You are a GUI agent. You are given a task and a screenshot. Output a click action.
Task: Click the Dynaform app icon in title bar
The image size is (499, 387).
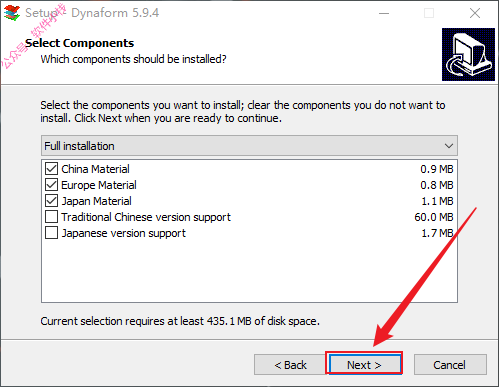point(12,13)
